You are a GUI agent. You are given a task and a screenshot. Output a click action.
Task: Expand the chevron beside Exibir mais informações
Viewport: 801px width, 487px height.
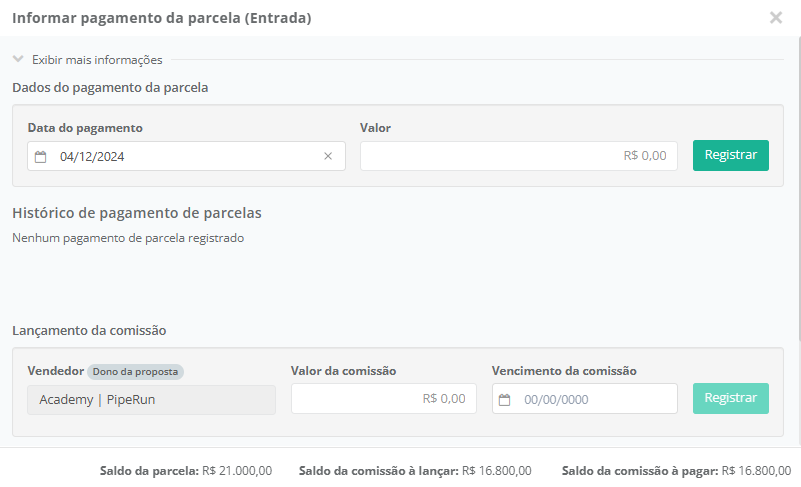[18, 59]
